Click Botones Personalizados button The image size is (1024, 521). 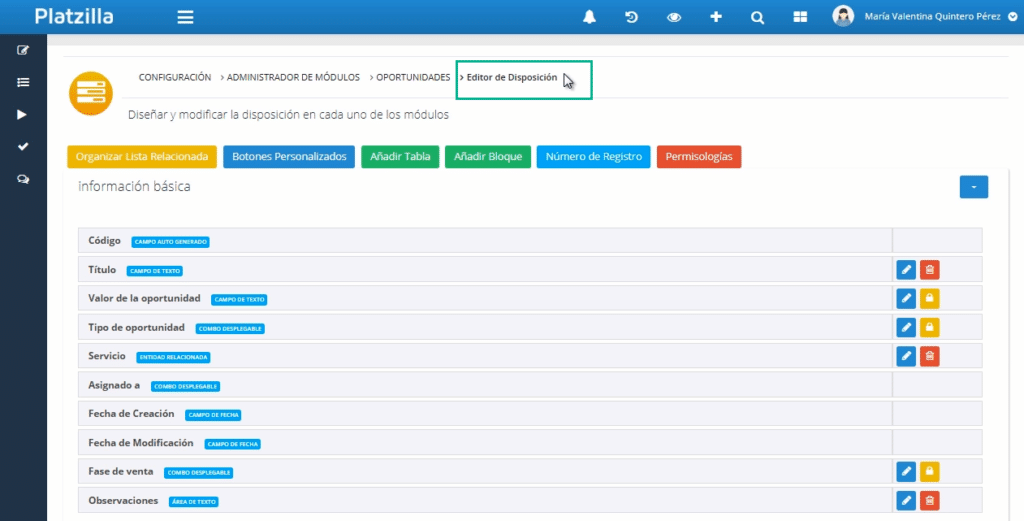tap(289, 157)
